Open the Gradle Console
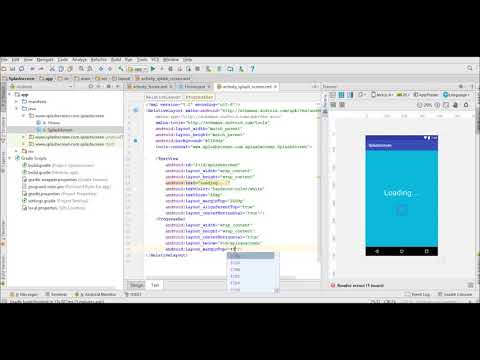Image resolution: width=480 pixels, height=360 pixels. [x=455, y=295]
